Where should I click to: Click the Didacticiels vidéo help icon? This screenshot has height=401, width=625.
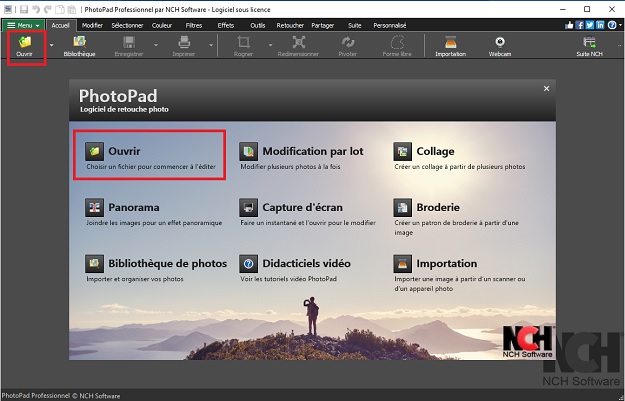click(x=248, y=263)
